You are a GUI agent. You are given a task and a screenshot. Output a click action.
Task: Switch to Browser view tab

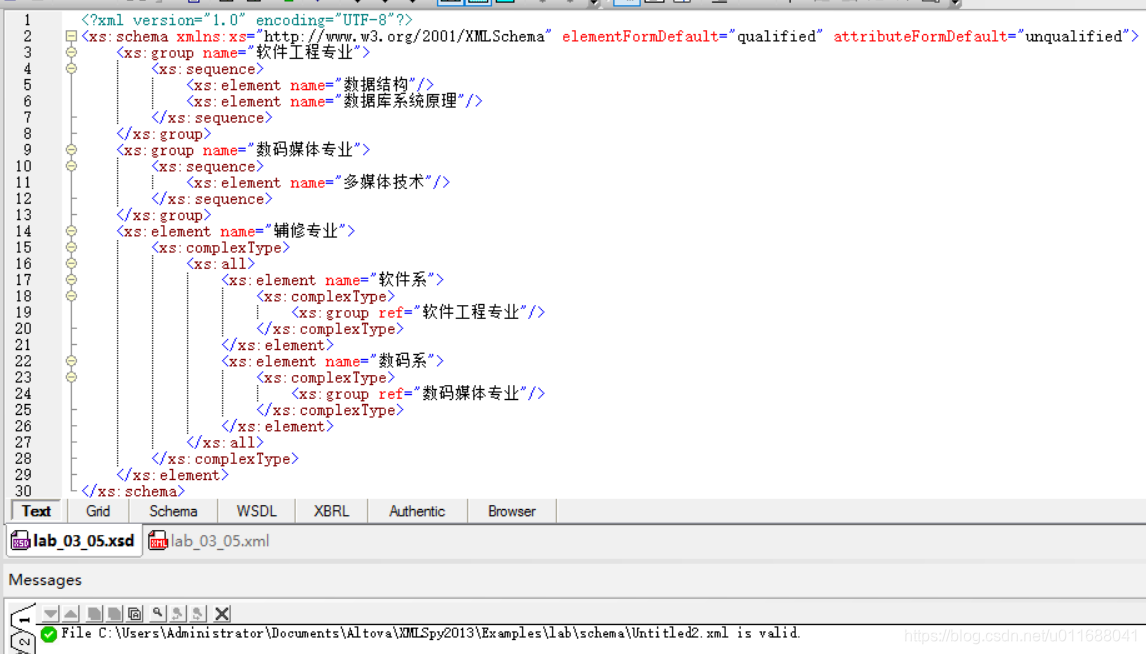coord(512,512)
